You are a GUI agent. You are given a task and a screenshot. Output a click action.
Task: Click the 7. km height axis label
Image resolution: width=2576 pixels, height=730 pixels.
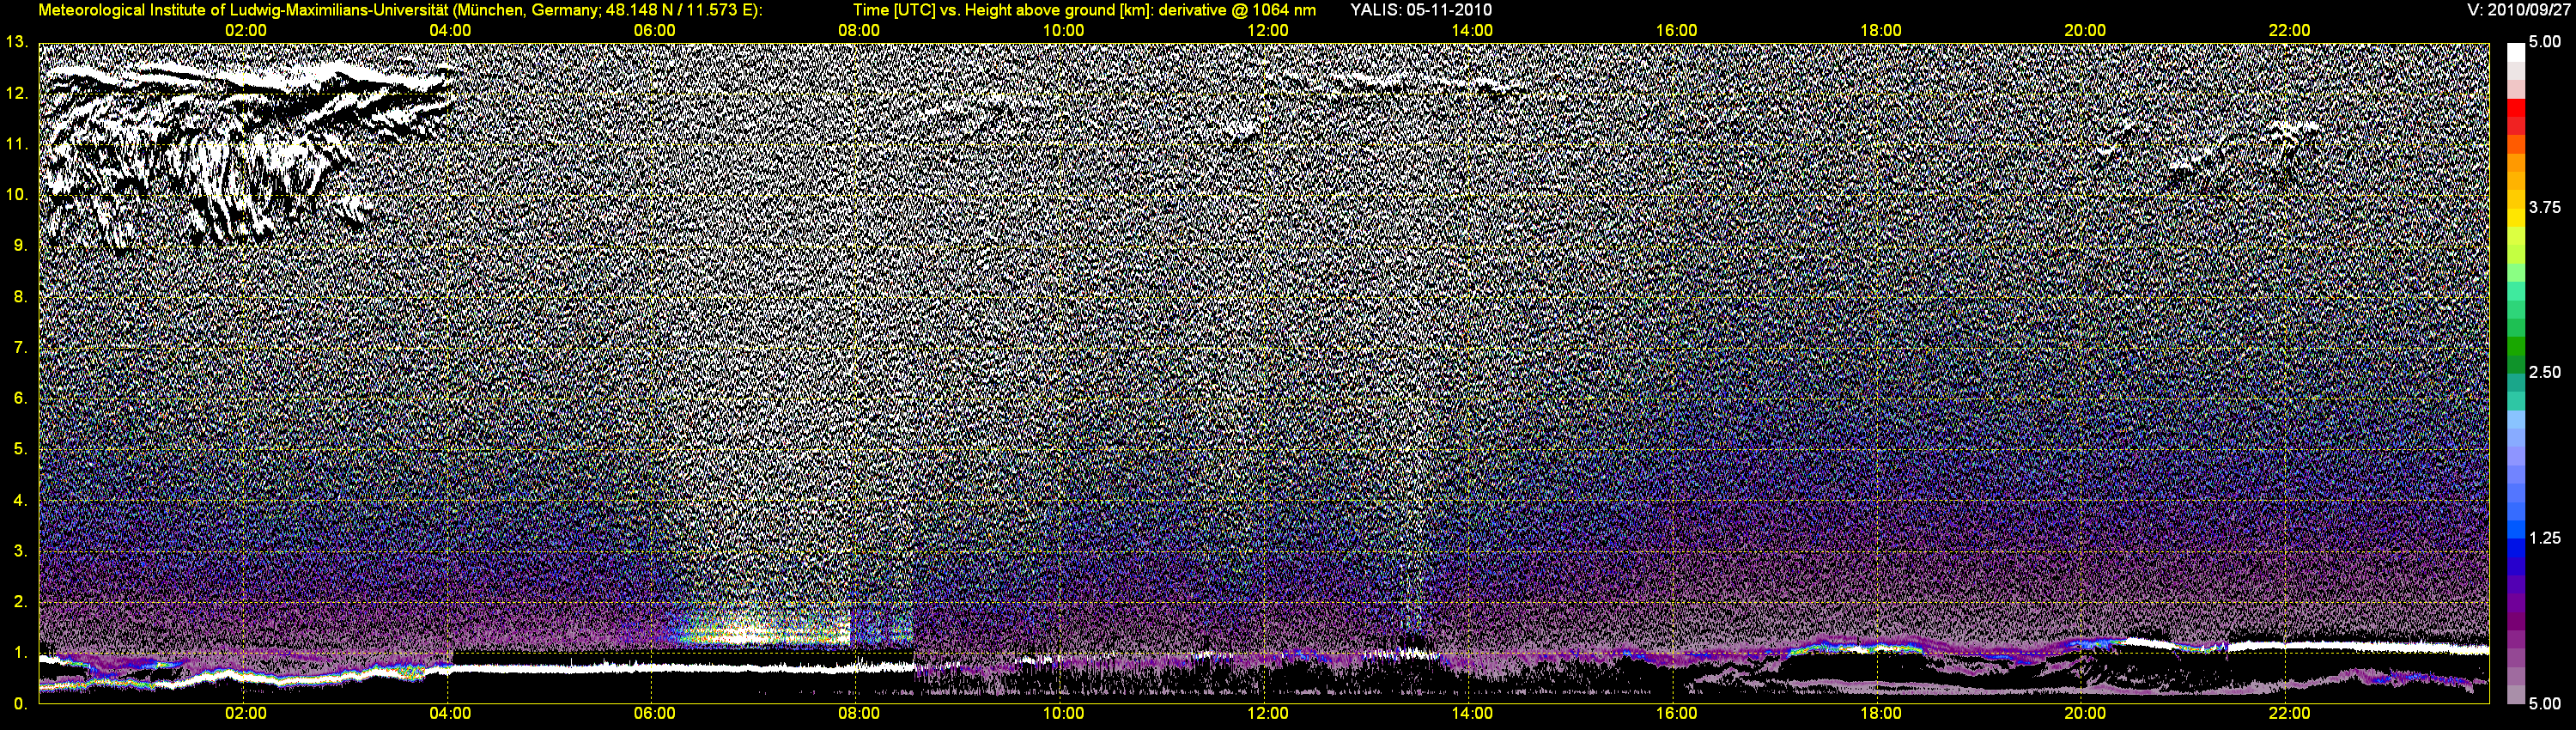(x=20, y=347)
